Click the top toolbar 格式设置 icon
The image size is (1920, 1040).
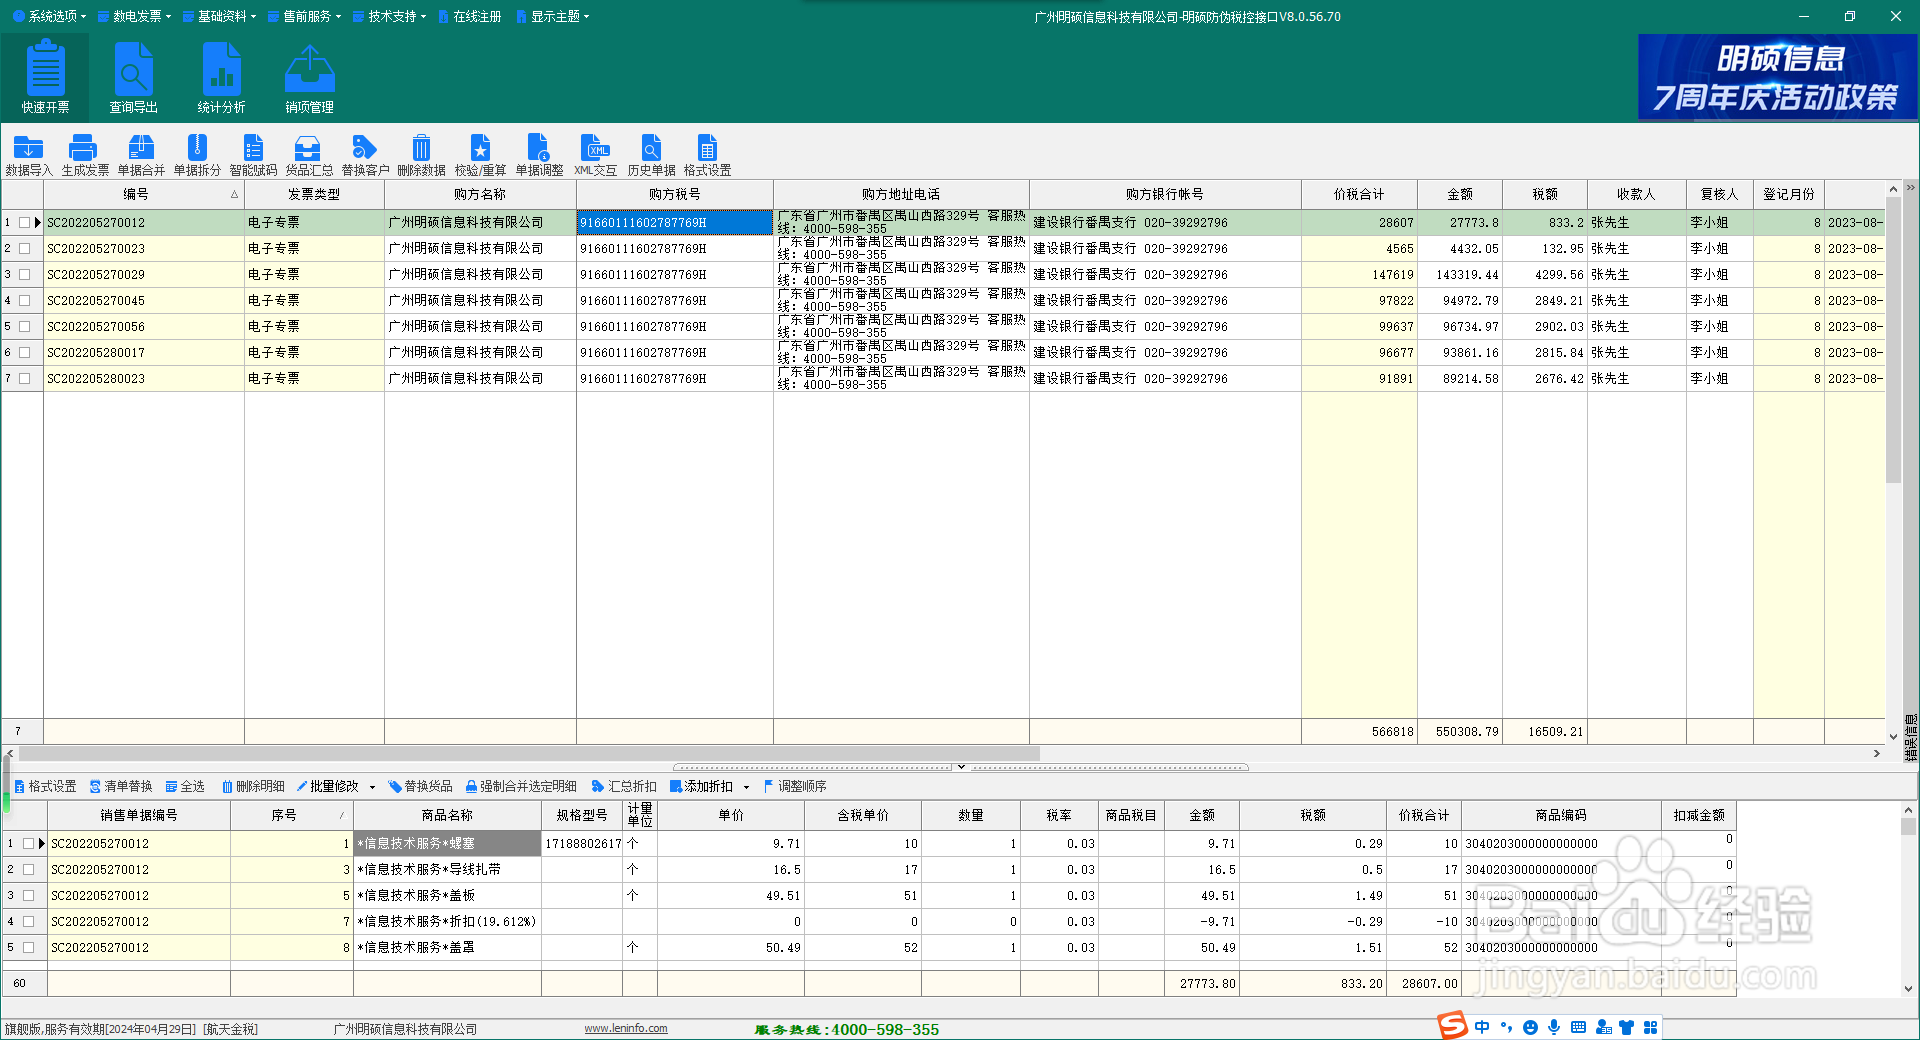coord(707,156)
